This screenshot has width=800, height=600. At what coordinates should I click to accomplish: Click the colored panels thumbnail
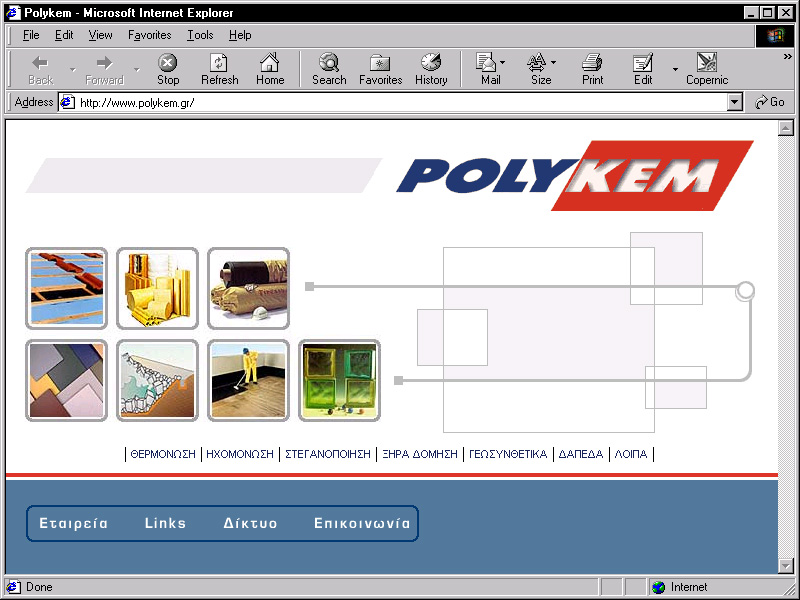66,380
